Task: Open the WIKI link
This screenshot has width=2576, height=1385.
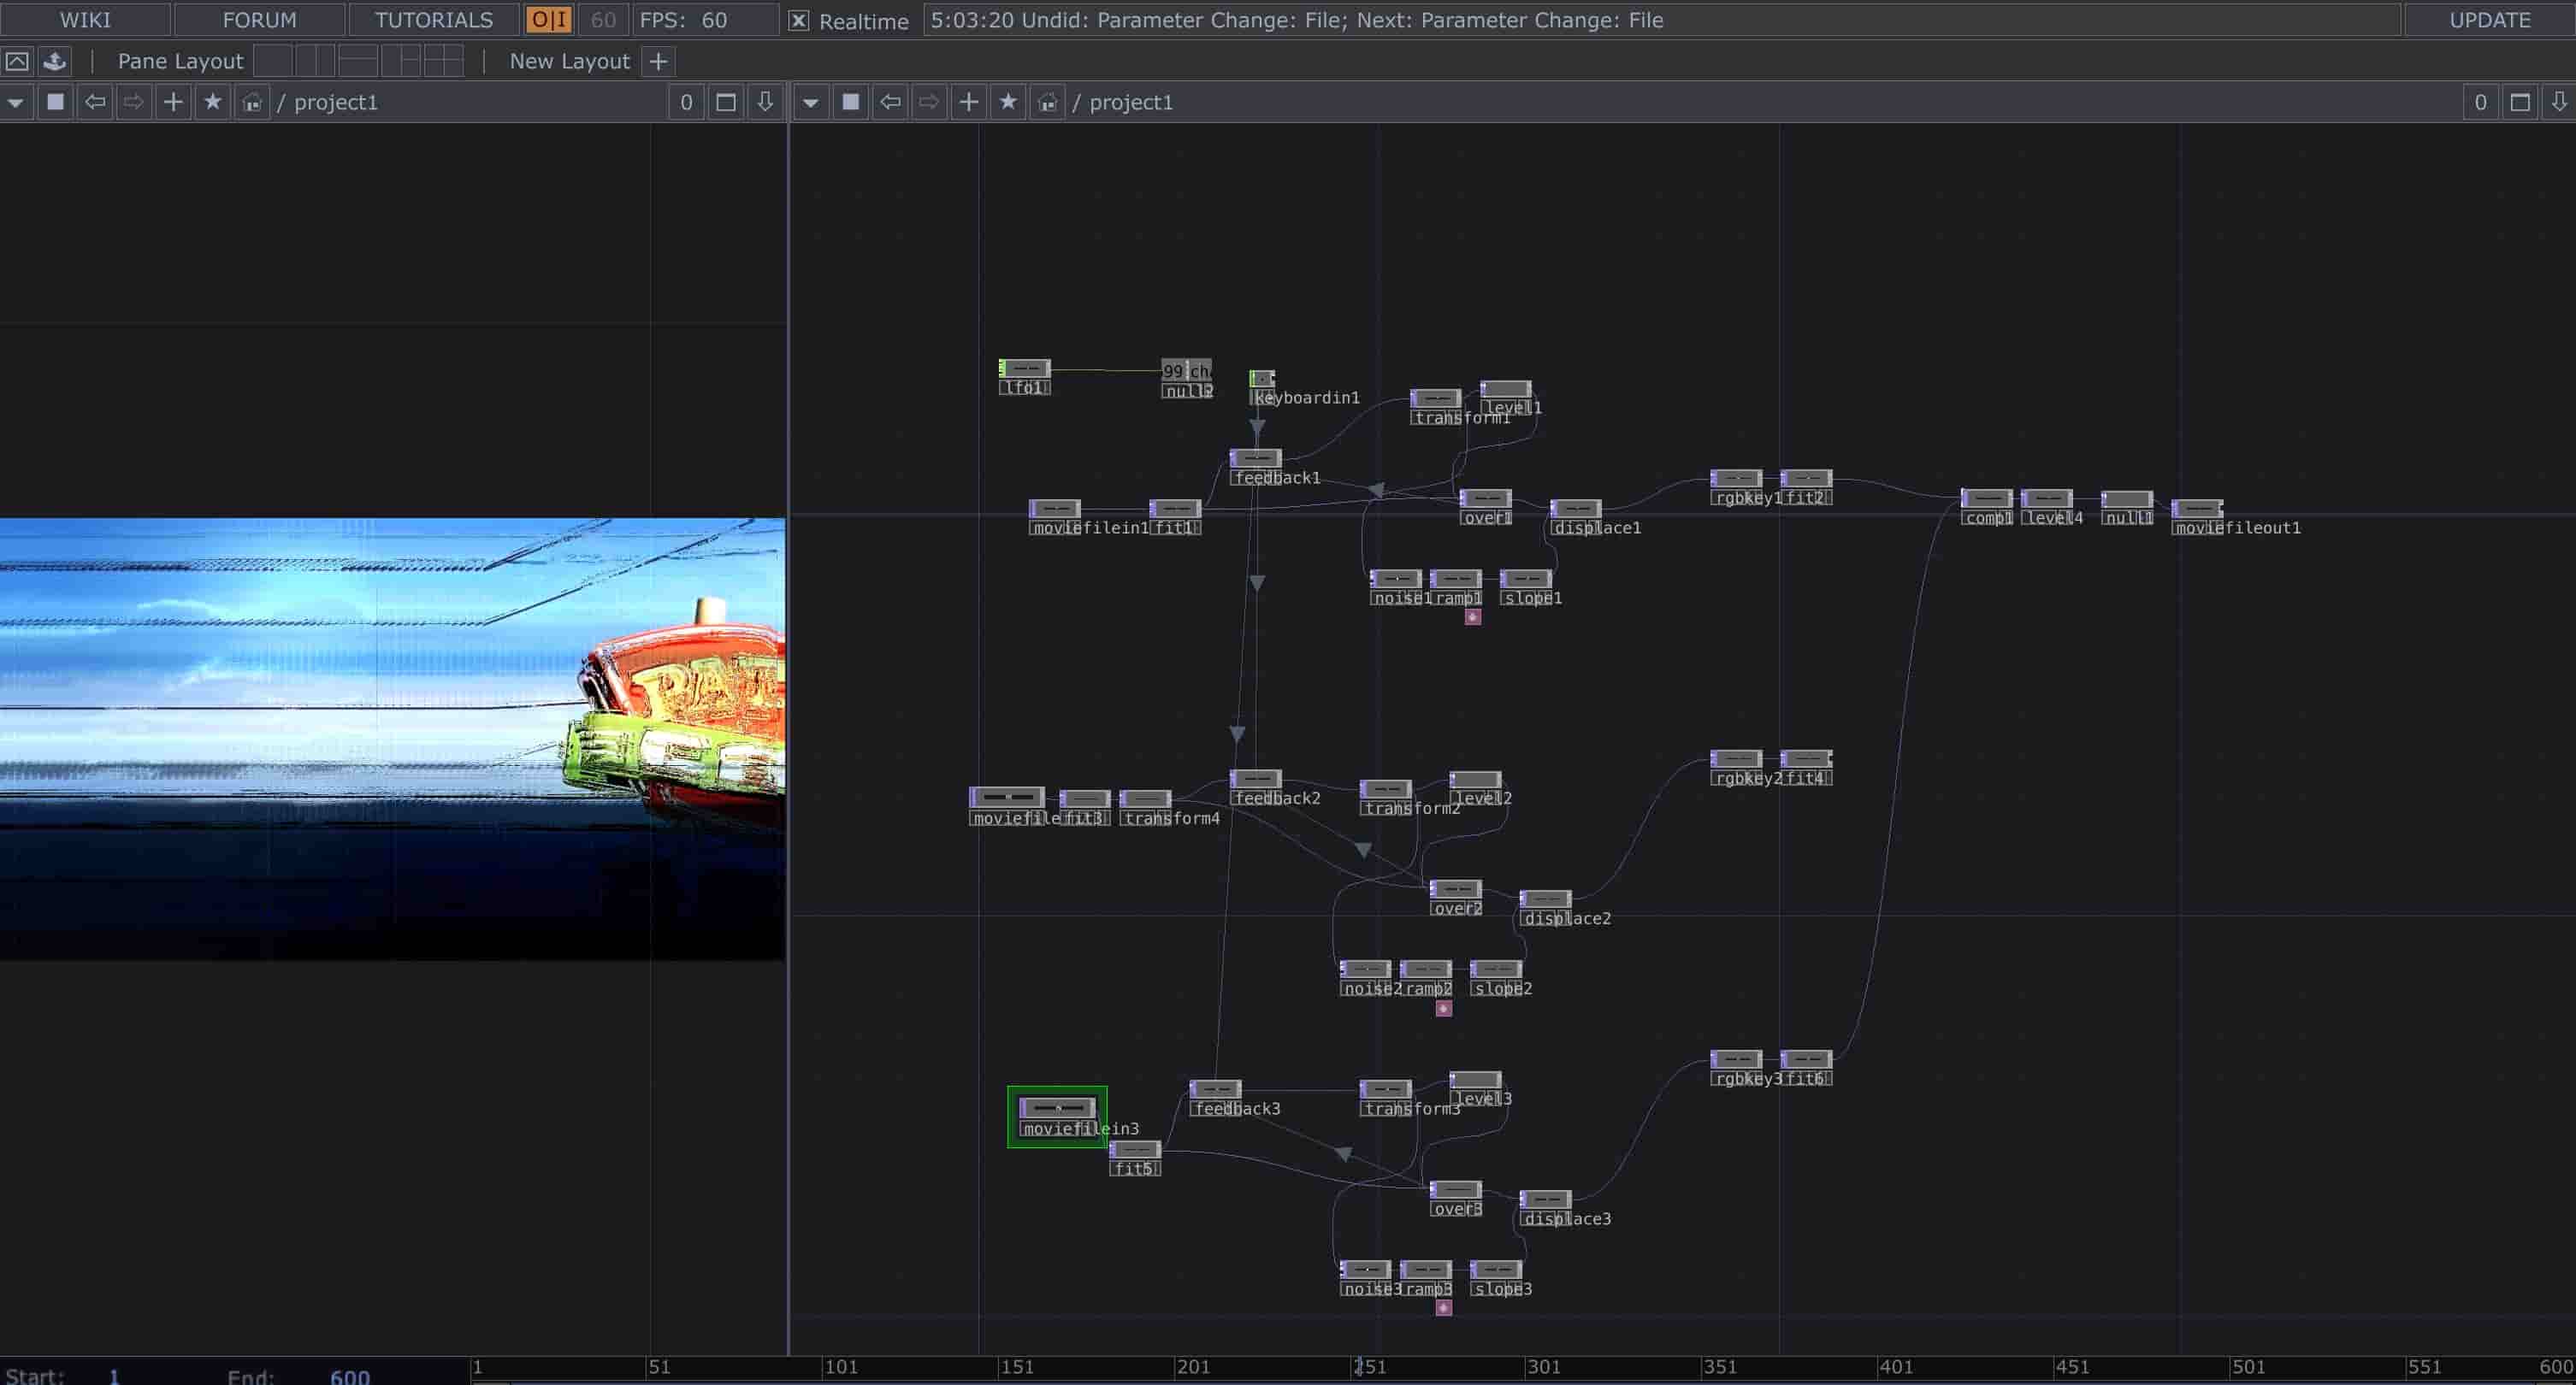Action: pos(85,20)
